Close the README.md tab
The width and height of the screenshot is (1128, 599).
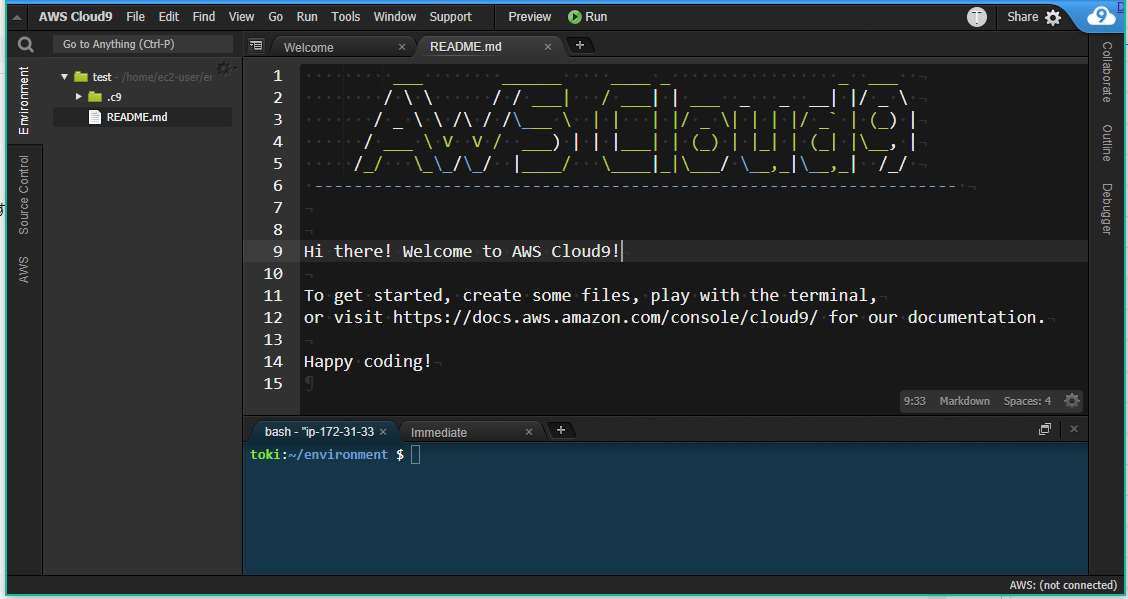tap(548, 47)
